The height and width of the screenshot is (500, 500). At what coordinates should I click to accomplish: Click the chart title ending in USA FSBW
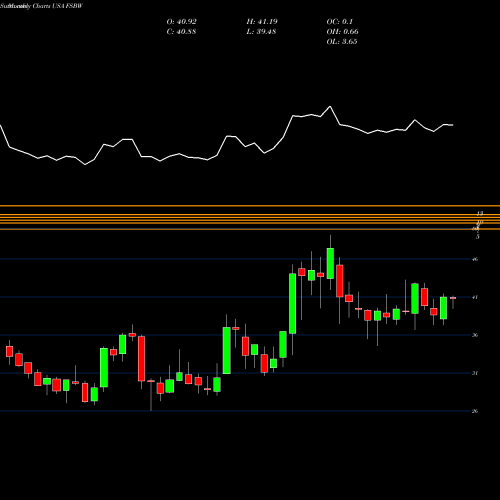pyautogui.click(x=41, y=6)
